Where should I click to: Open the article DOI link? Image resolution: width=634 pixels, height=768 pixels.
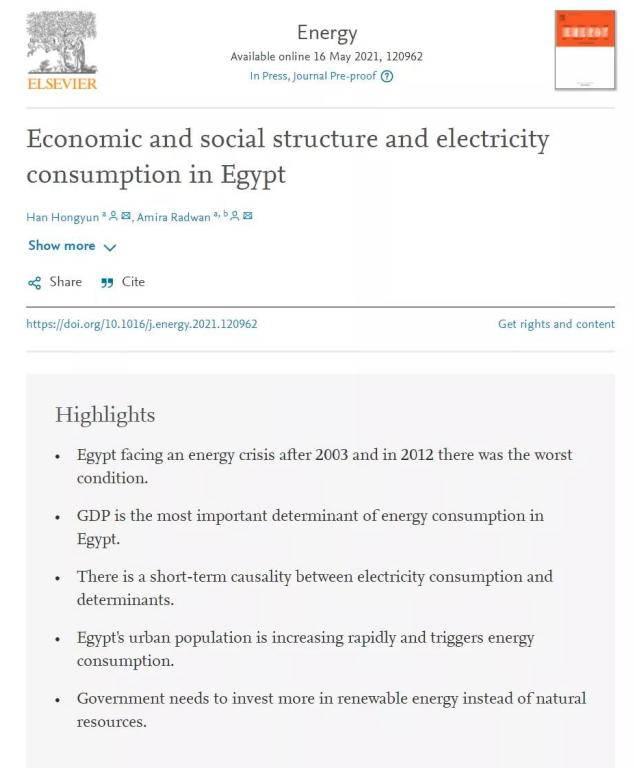click(141, 324)
